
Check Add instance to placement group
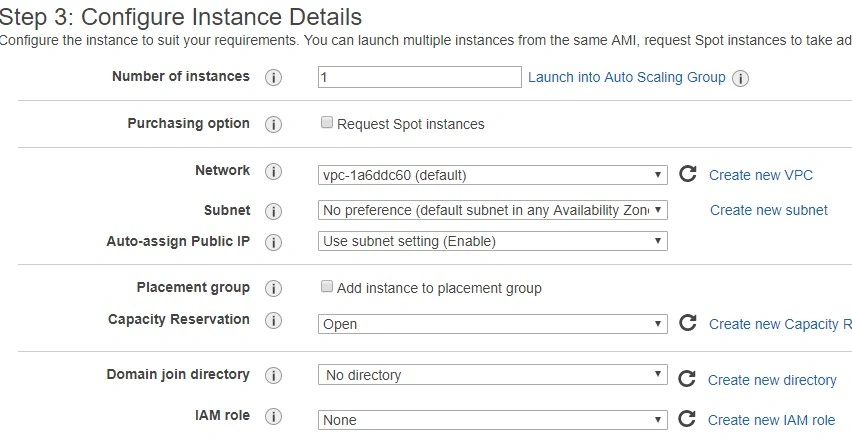click(327, 286)
